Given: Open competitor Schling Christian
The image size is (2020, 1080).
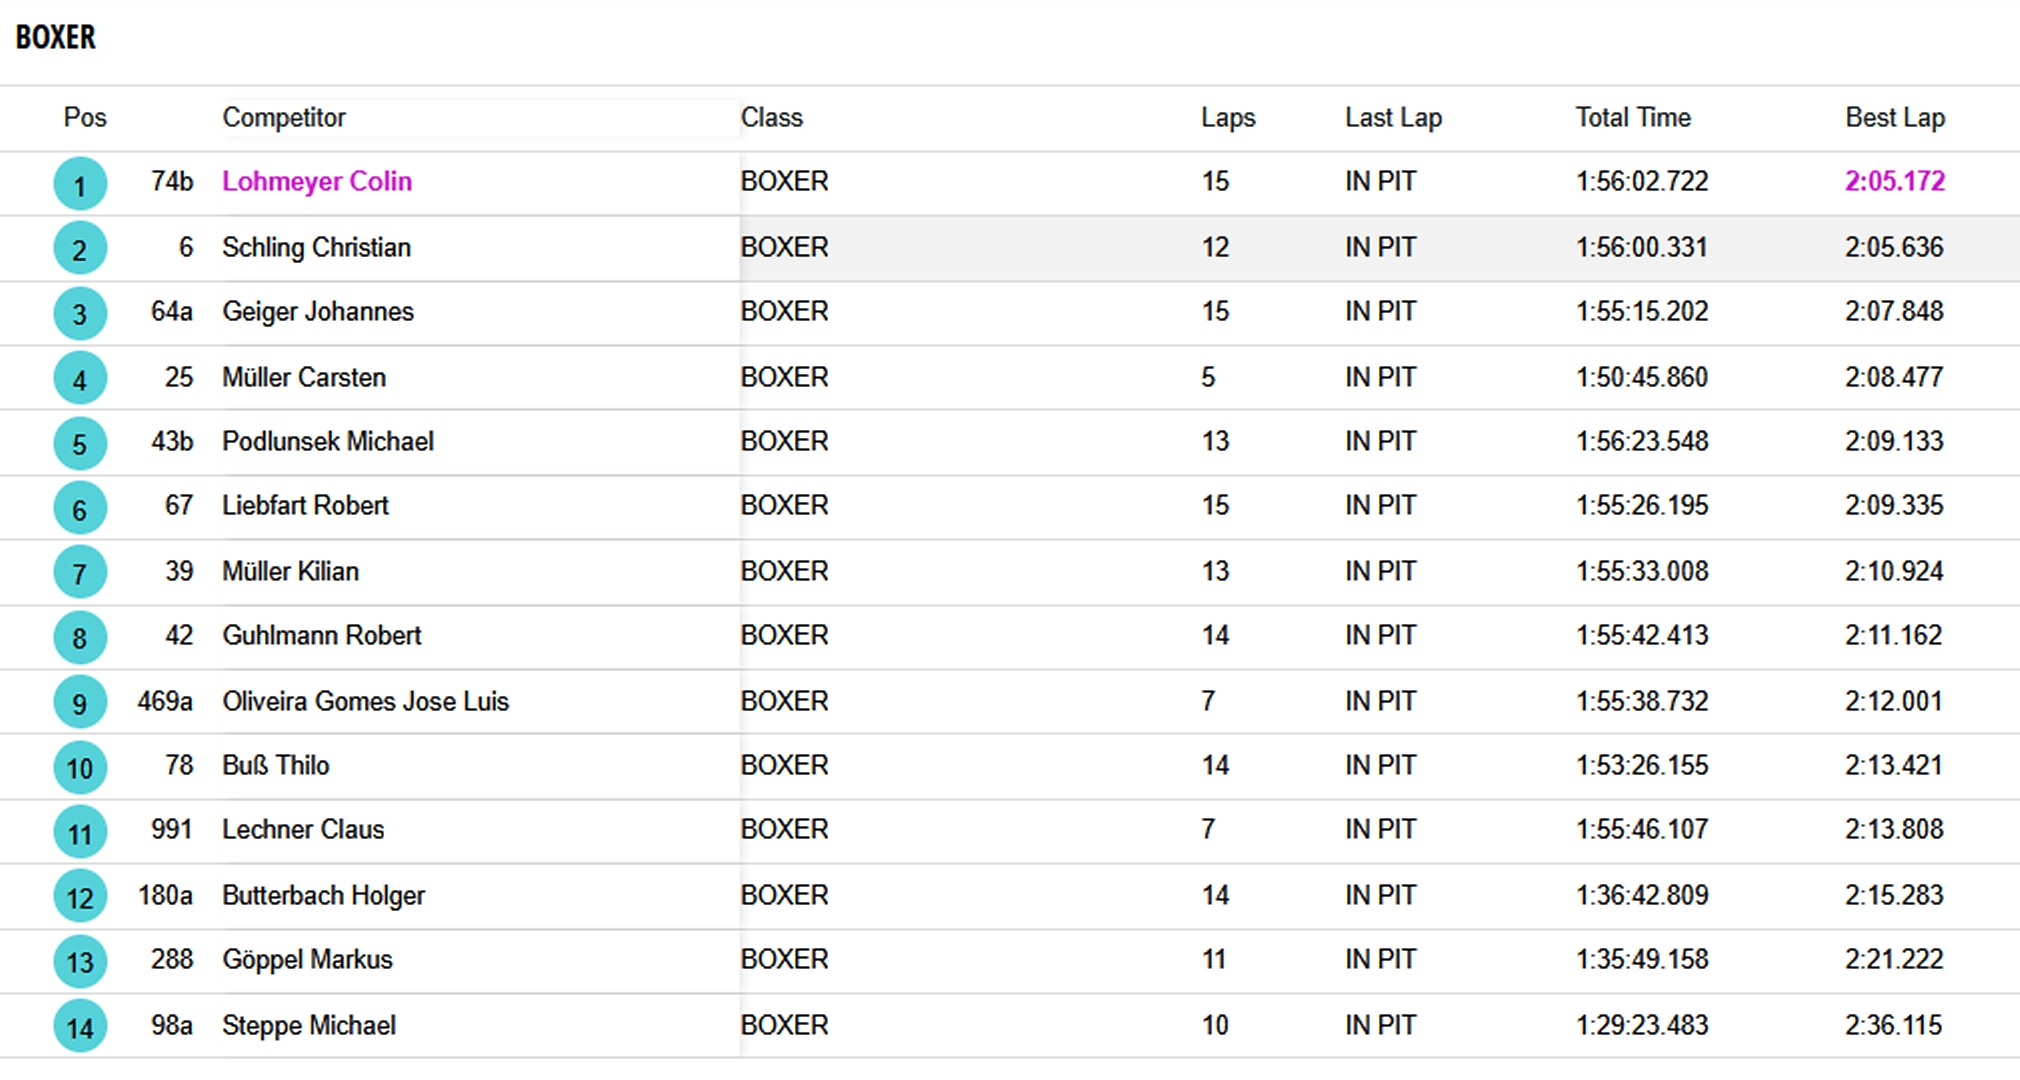Looking at the screenshot, I should (x=316, y=248).
